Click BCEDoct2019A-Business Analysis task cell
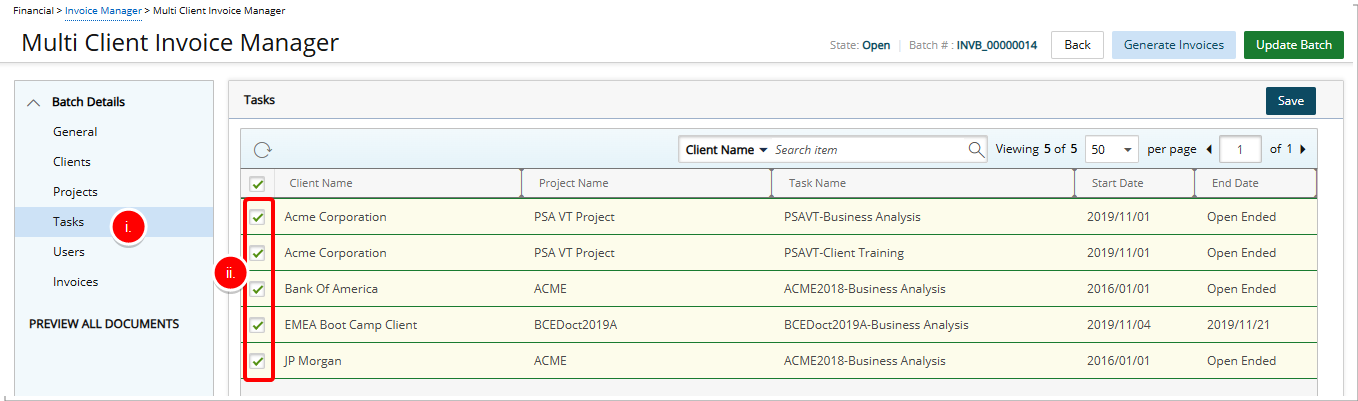Image resolution: width=1358 pixels, height=401 pixels. (x=876, y=325)
